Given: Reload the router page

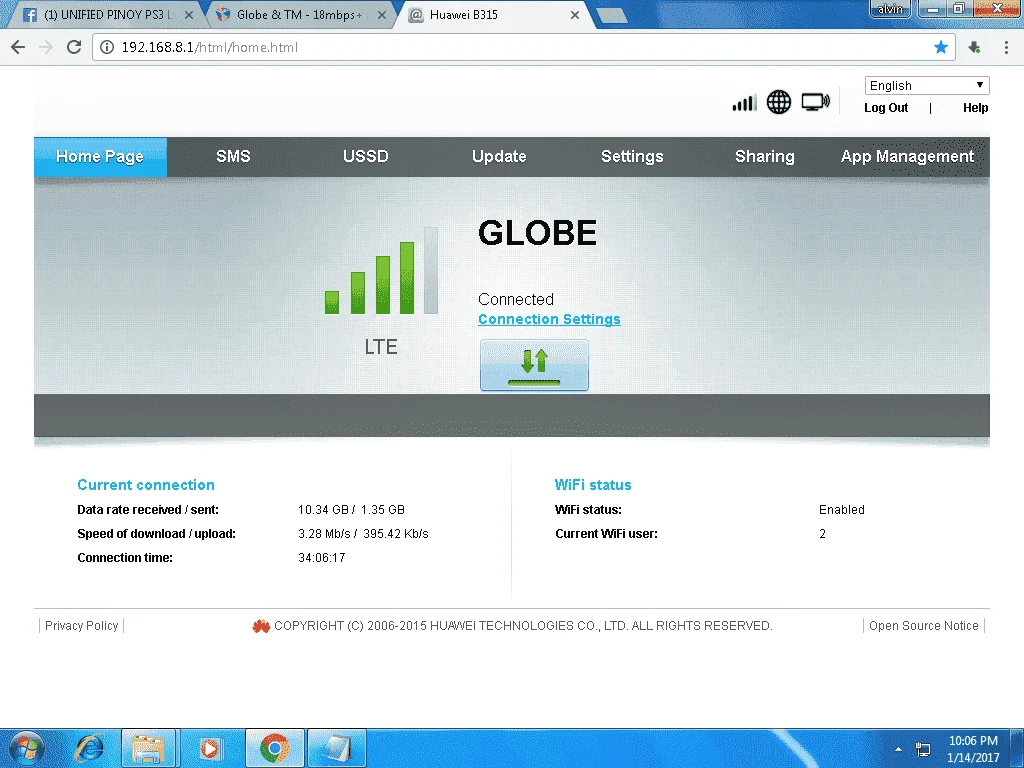Looking at the screenshot, I should click(74, 47).
